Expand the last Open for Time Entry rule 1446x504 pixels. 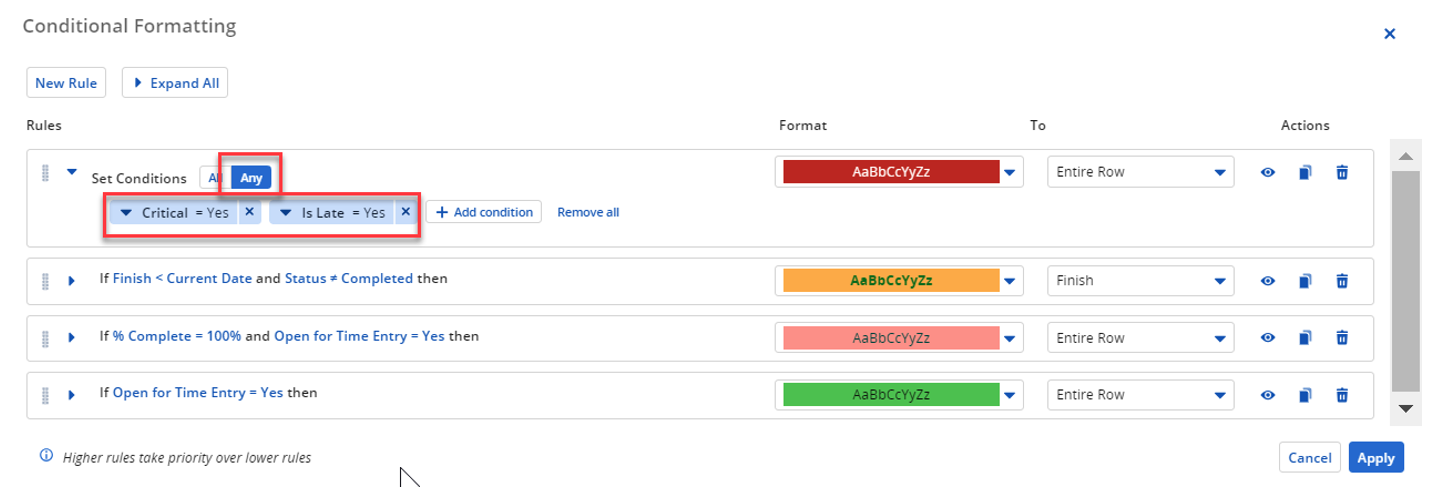click(71, 395)
